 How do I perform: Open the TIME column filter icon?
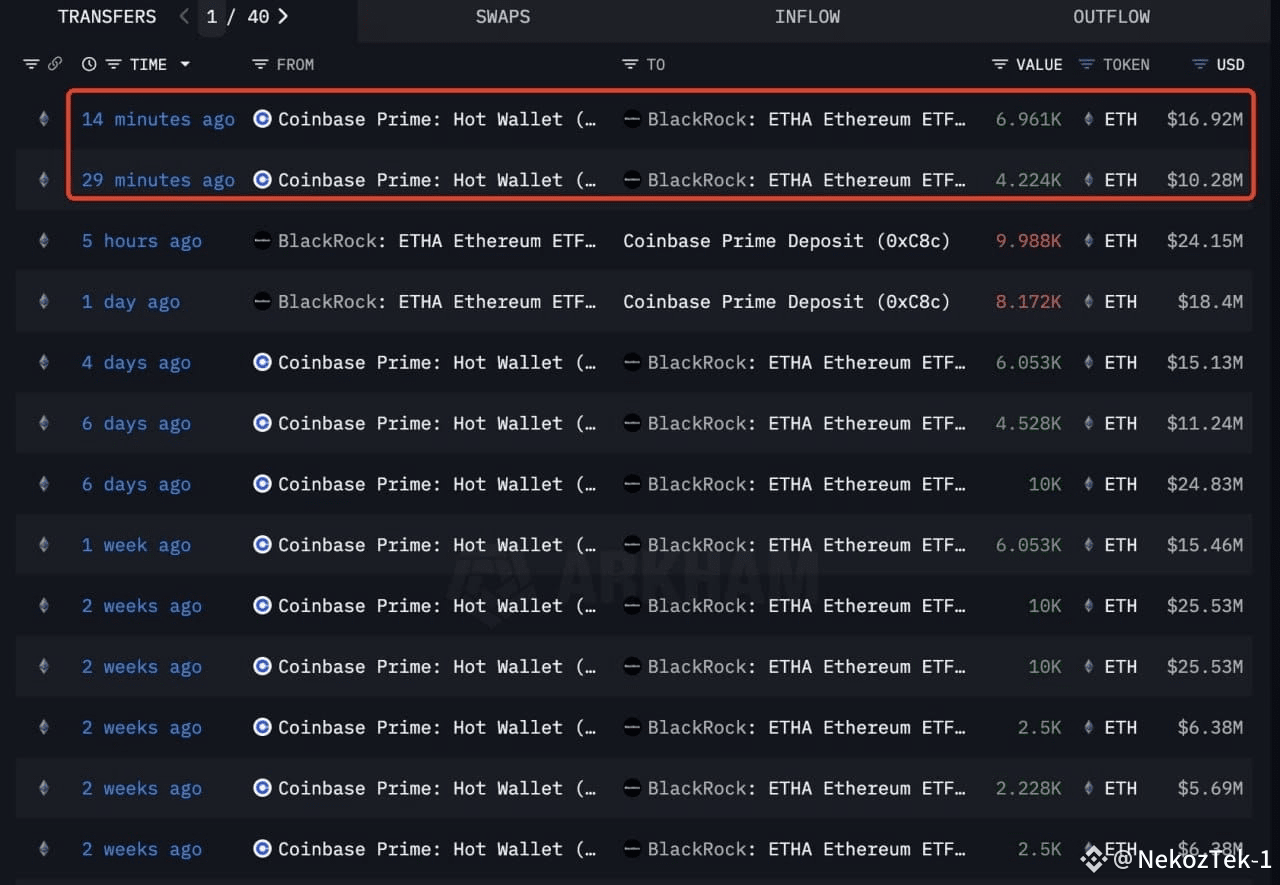(x=113, y=64)
